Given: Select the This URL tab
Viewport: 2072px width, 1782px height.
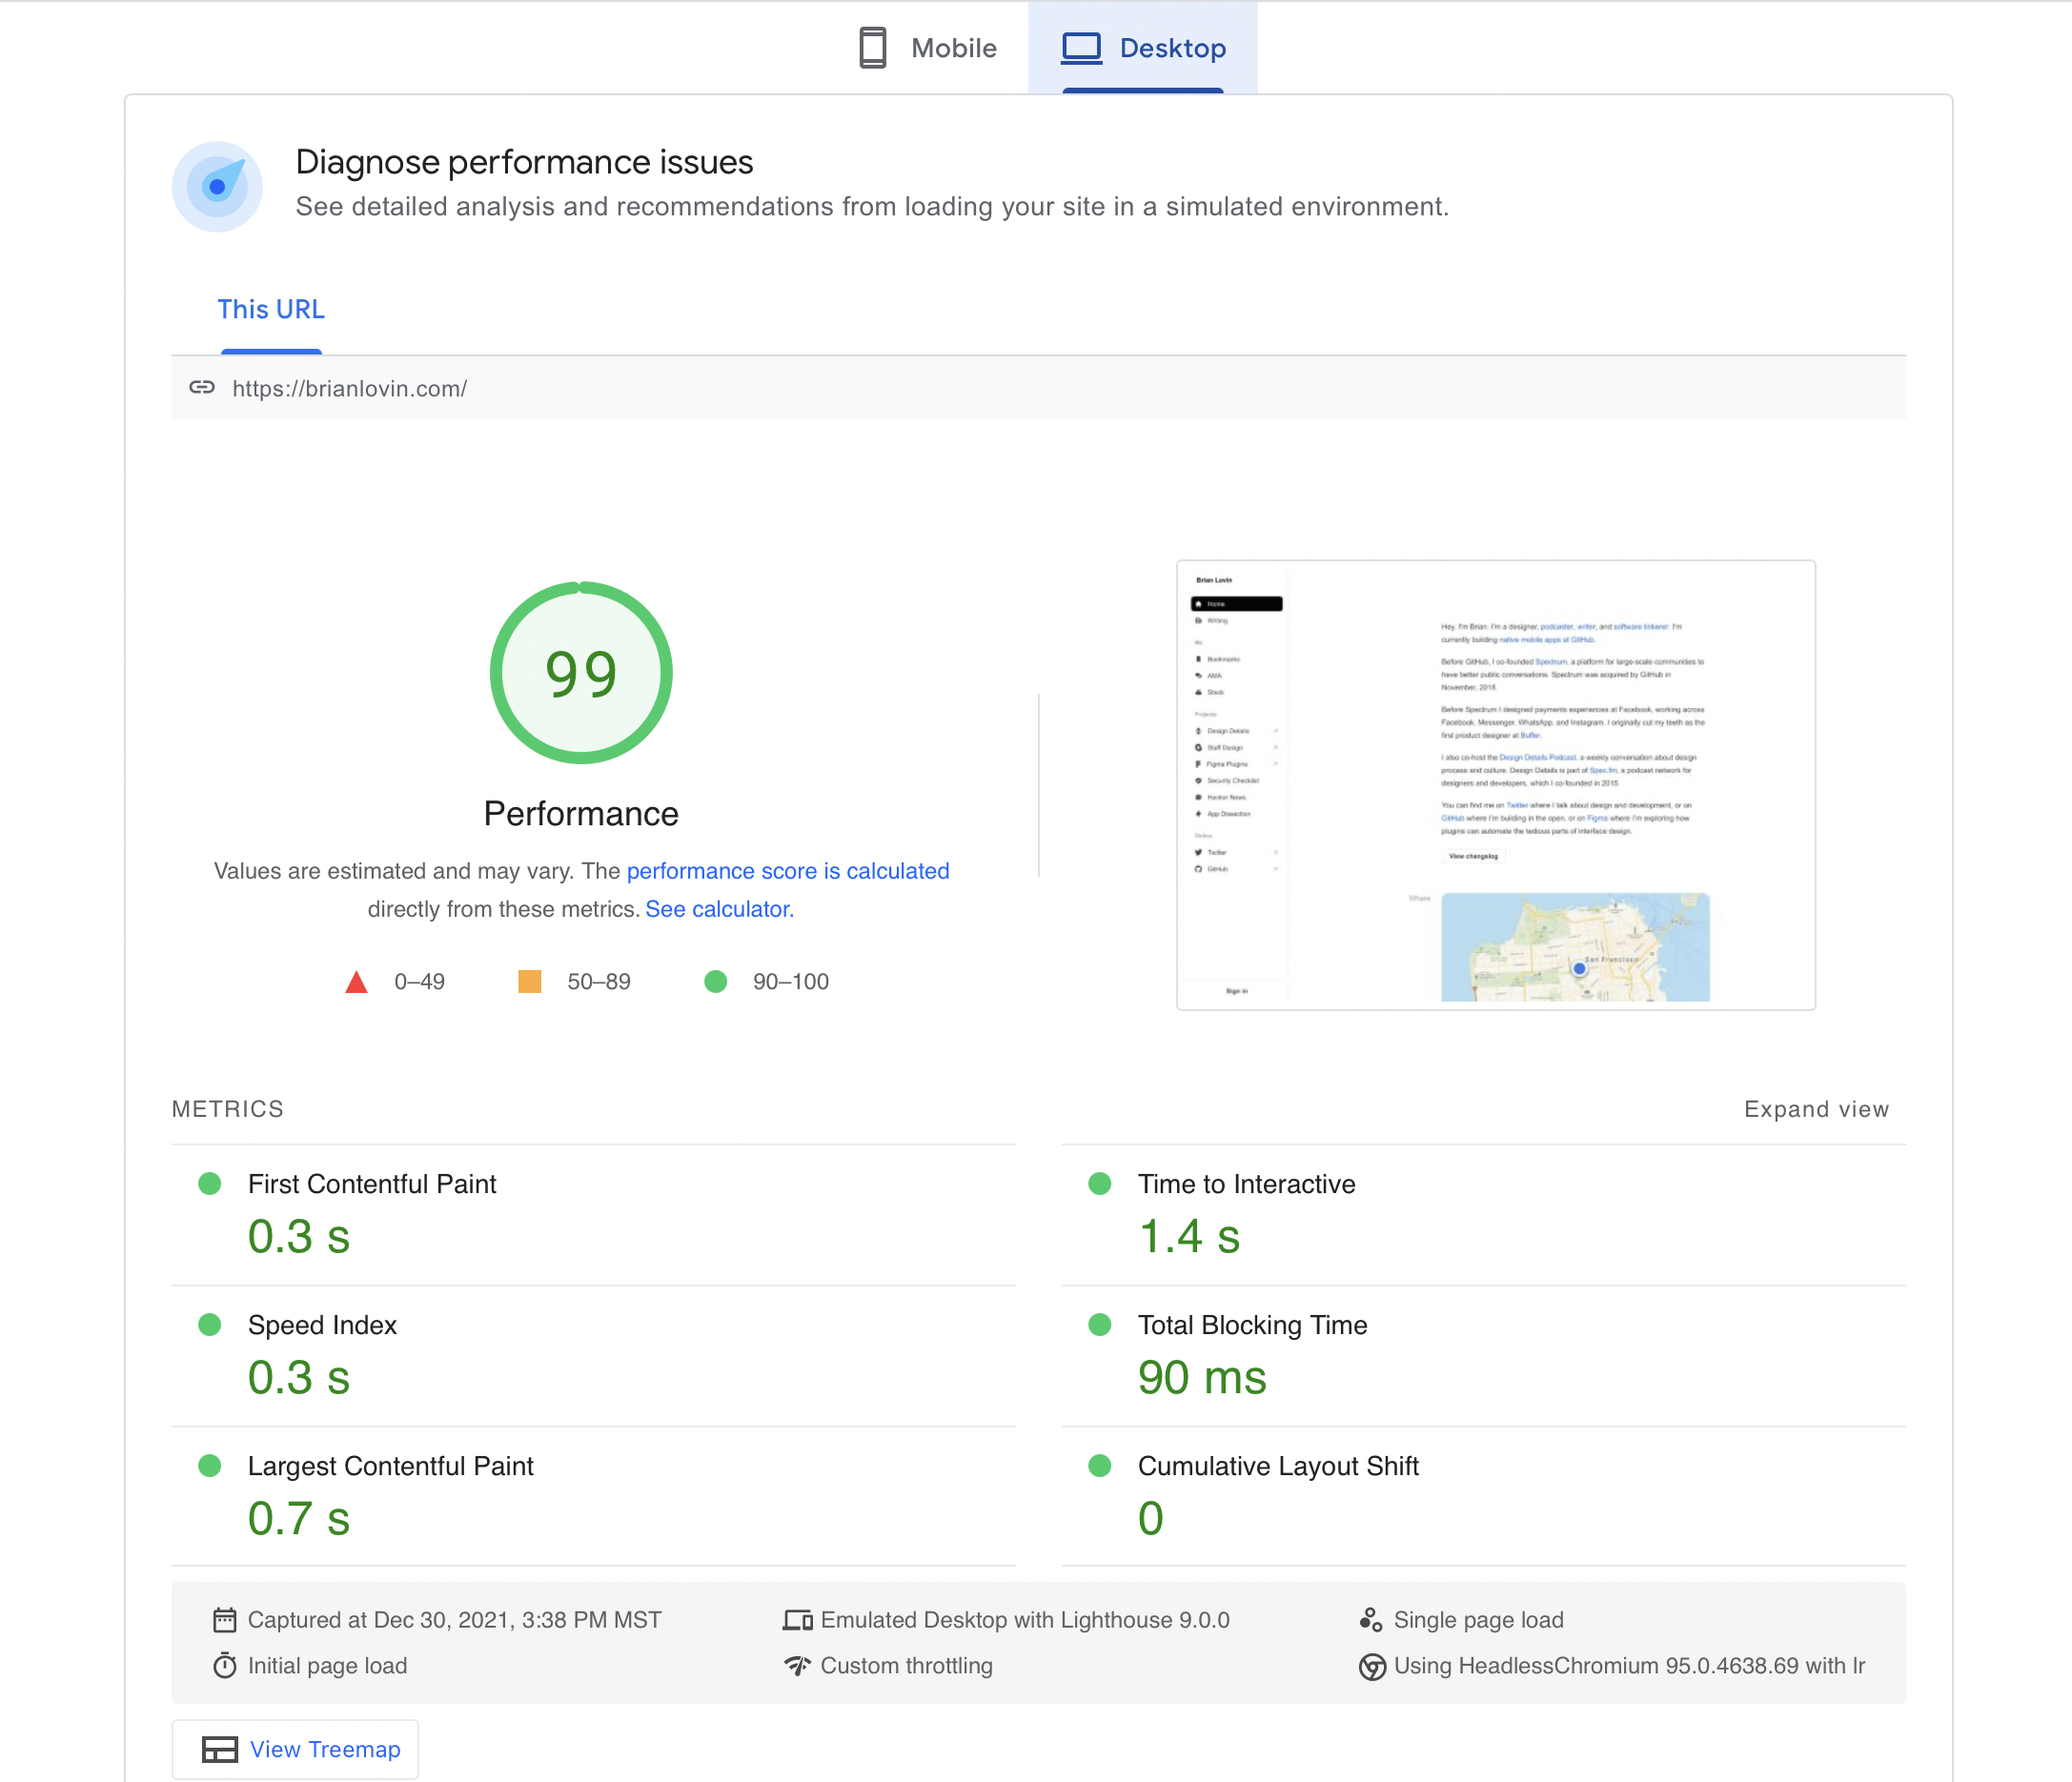Looking at the screenshot, I should coord(271,310).
